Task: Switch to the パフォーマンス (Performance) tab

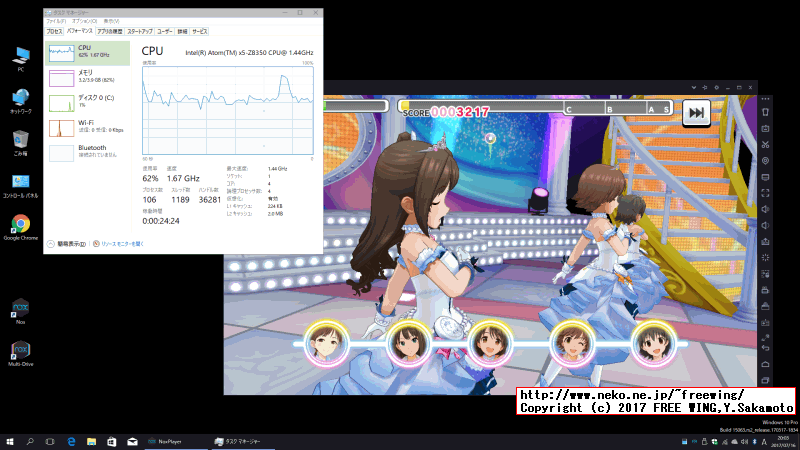Action: pyautogui.click(x=80, y=31)
